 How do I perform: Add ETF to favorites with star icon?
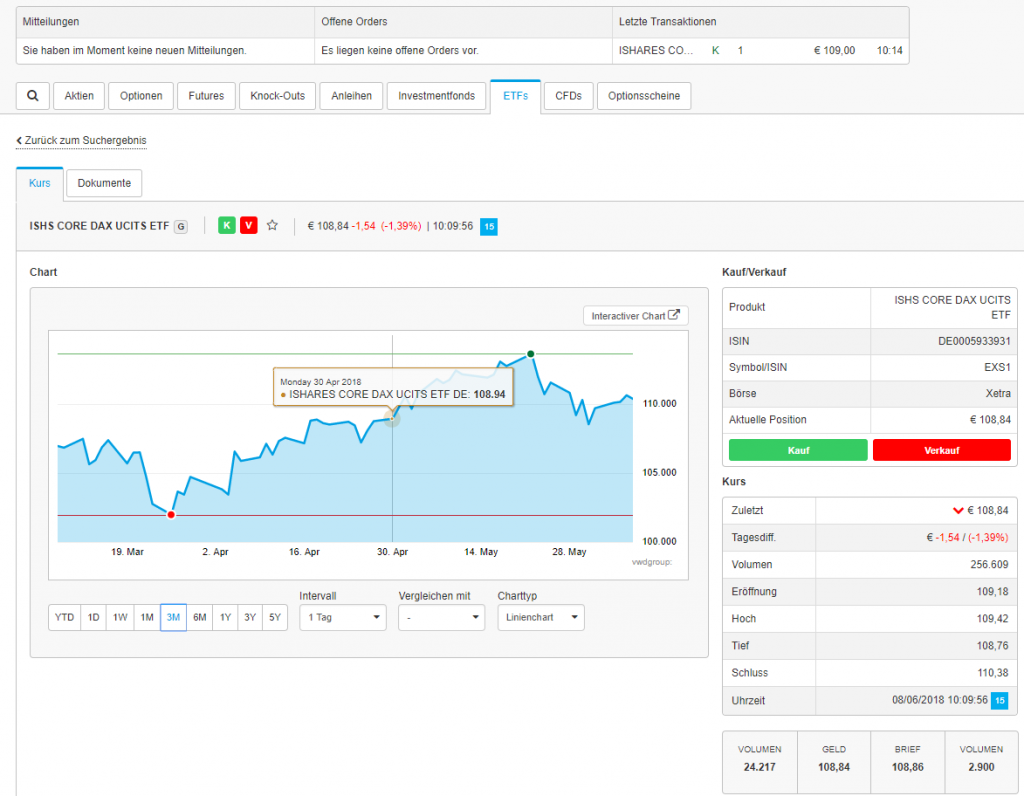click(272, 225)
